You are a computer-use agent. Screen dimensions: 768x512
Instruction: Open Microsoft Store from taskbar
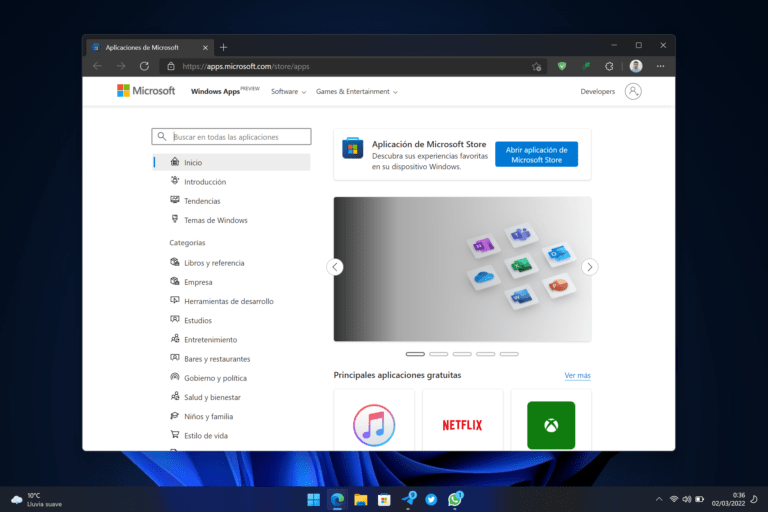click(x=384, y=499)
